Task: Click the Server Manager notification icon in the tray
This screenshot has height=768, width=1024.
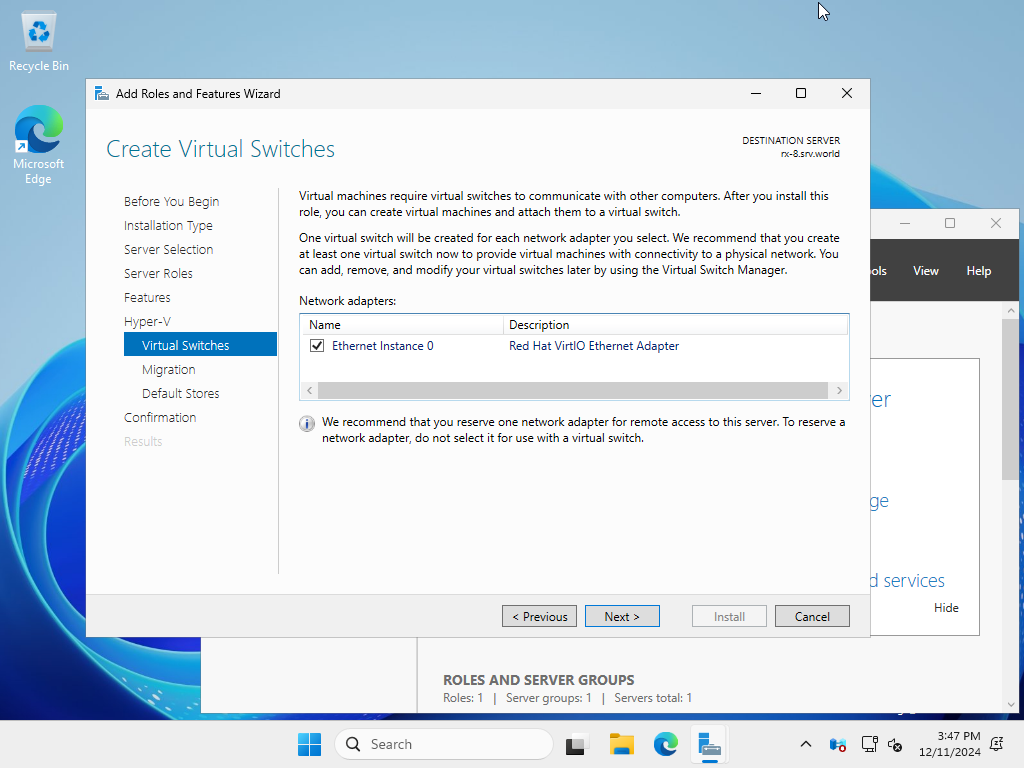Action: pos(837,744)
